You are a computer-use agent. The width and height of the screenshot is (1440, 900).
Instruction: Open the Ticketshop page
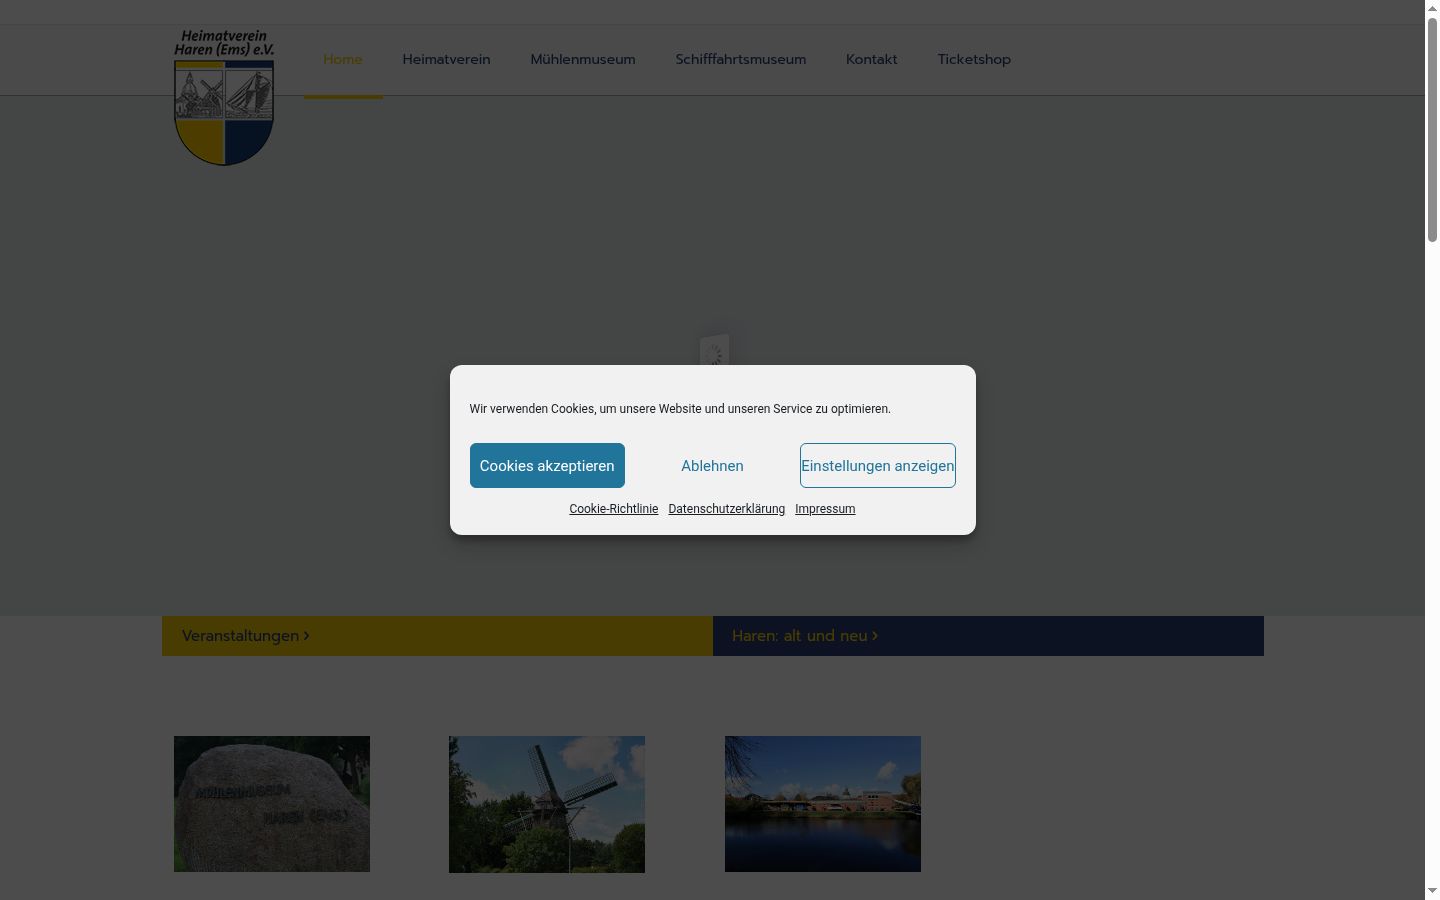point(974,60)
